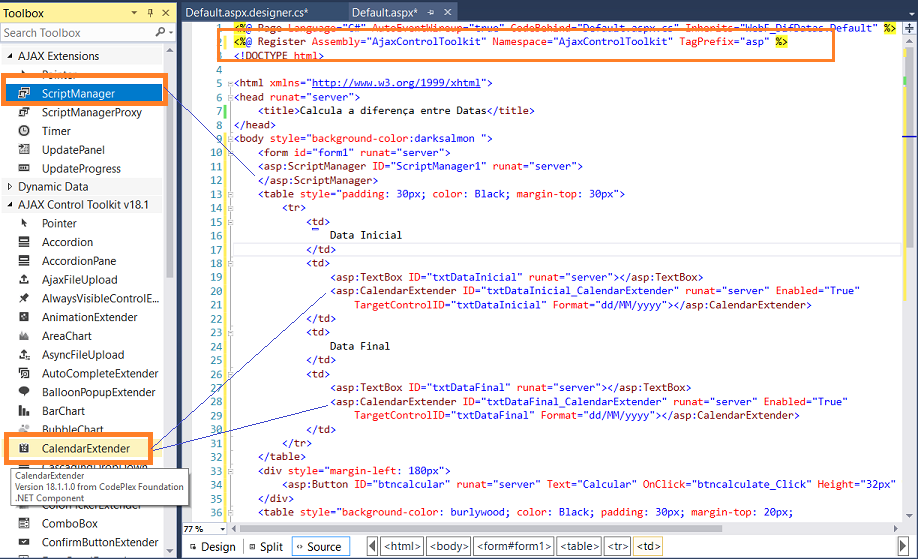
Task: Click in the Search Toolbox field
Action: click(x=79, y=33)
